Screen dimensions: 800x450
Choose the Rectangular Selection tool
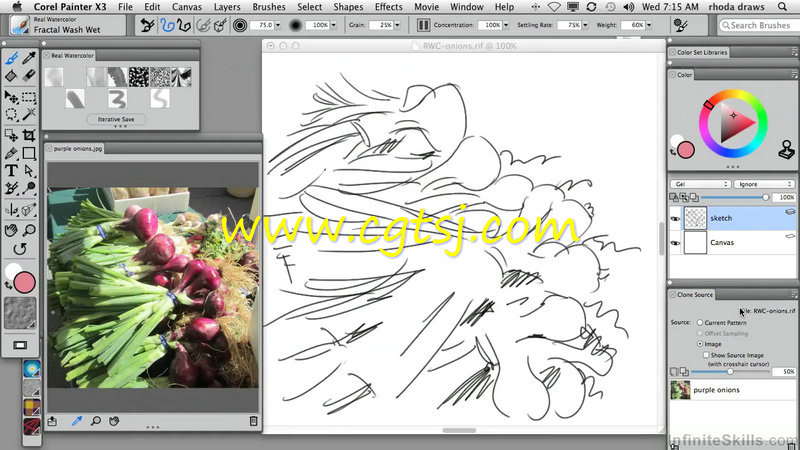(x=29, y=96)
